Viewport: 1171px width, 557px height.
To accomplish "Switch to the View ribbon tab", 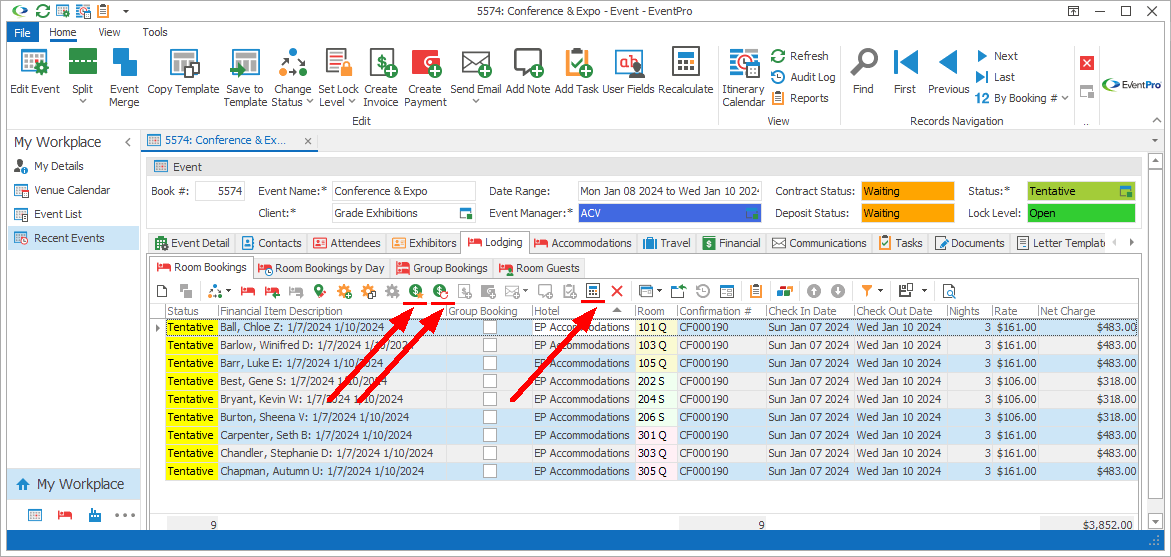I will click(x=109, y=32).
